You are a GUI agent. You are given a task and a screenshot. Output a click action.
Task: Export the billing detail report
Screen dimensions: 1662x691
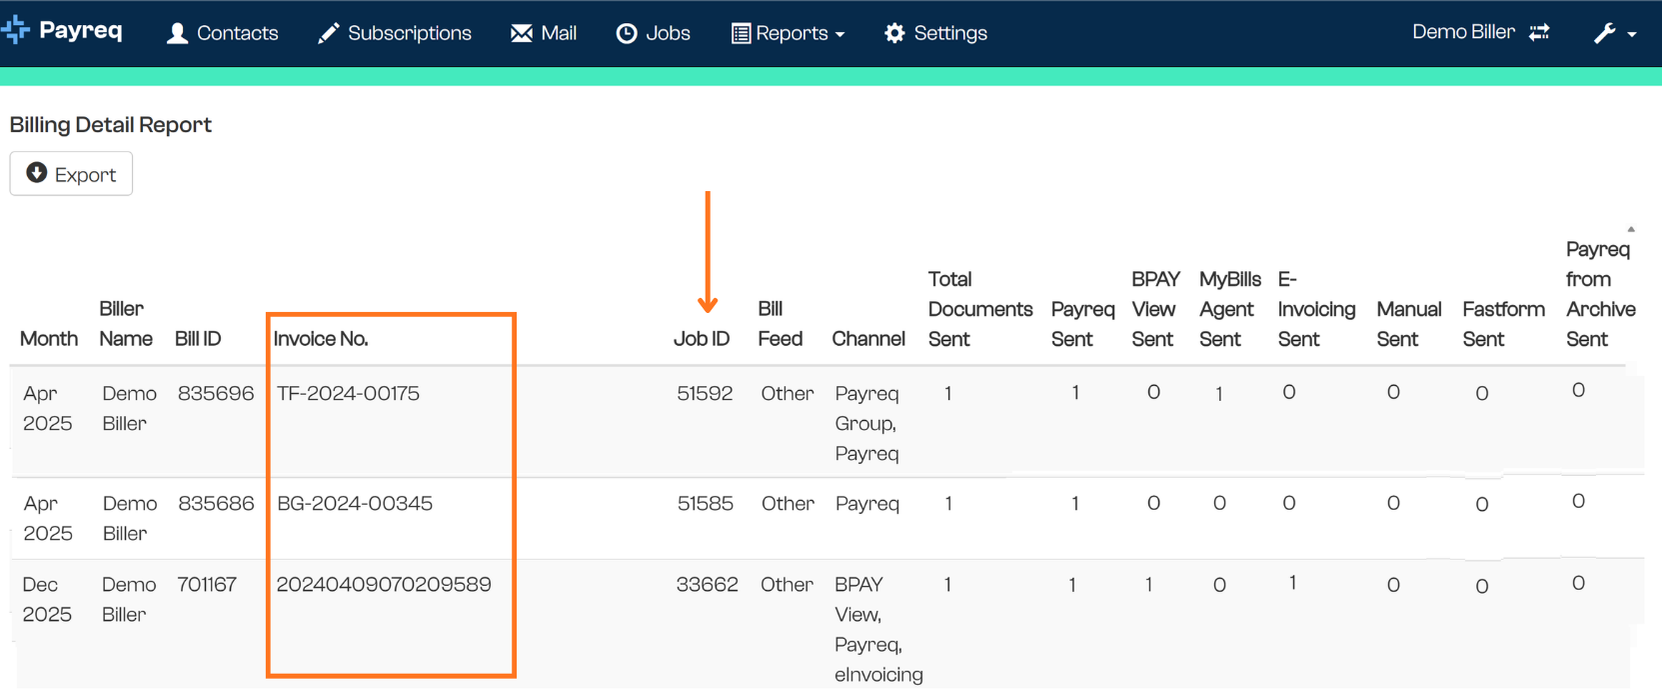71,174
